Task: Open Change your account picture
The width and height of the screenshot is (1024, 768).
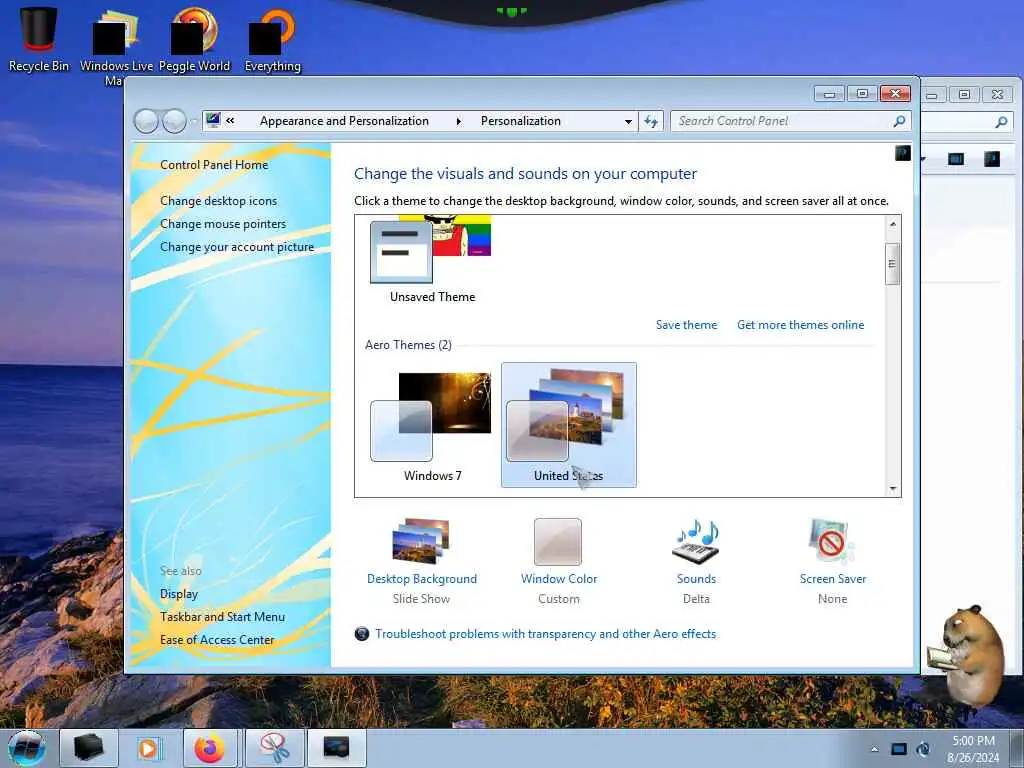Action: (x=237, y=247)
